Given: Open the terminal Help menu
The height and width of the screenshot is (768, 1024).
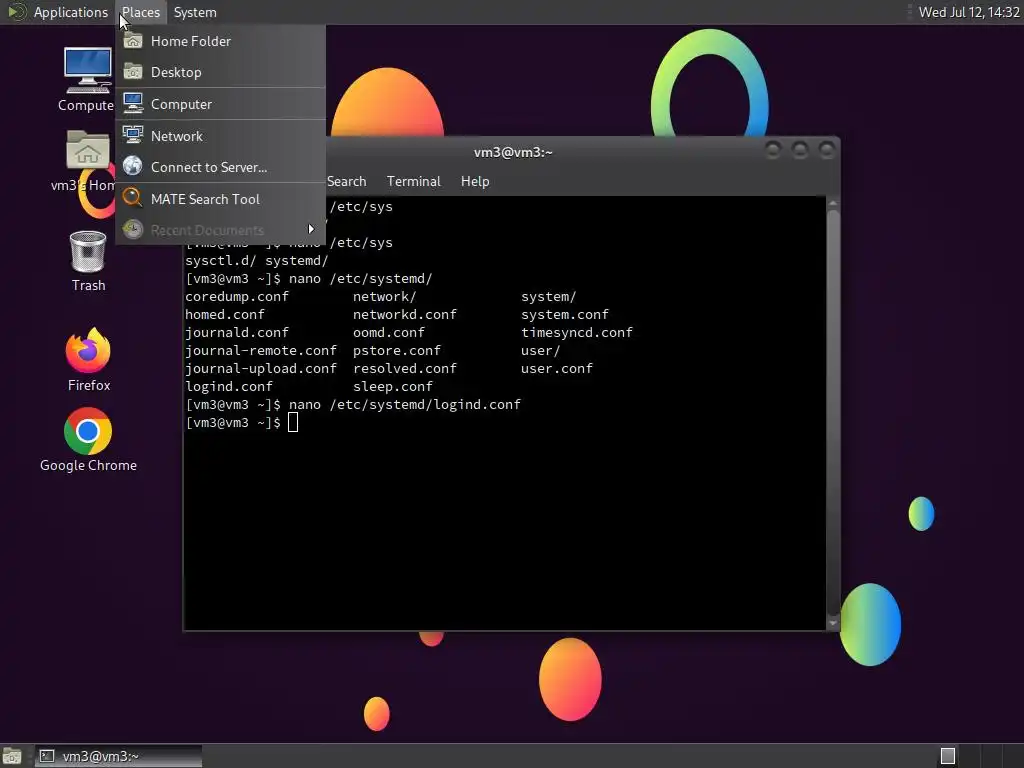Looking at the screenshot, I should [475, 182].
